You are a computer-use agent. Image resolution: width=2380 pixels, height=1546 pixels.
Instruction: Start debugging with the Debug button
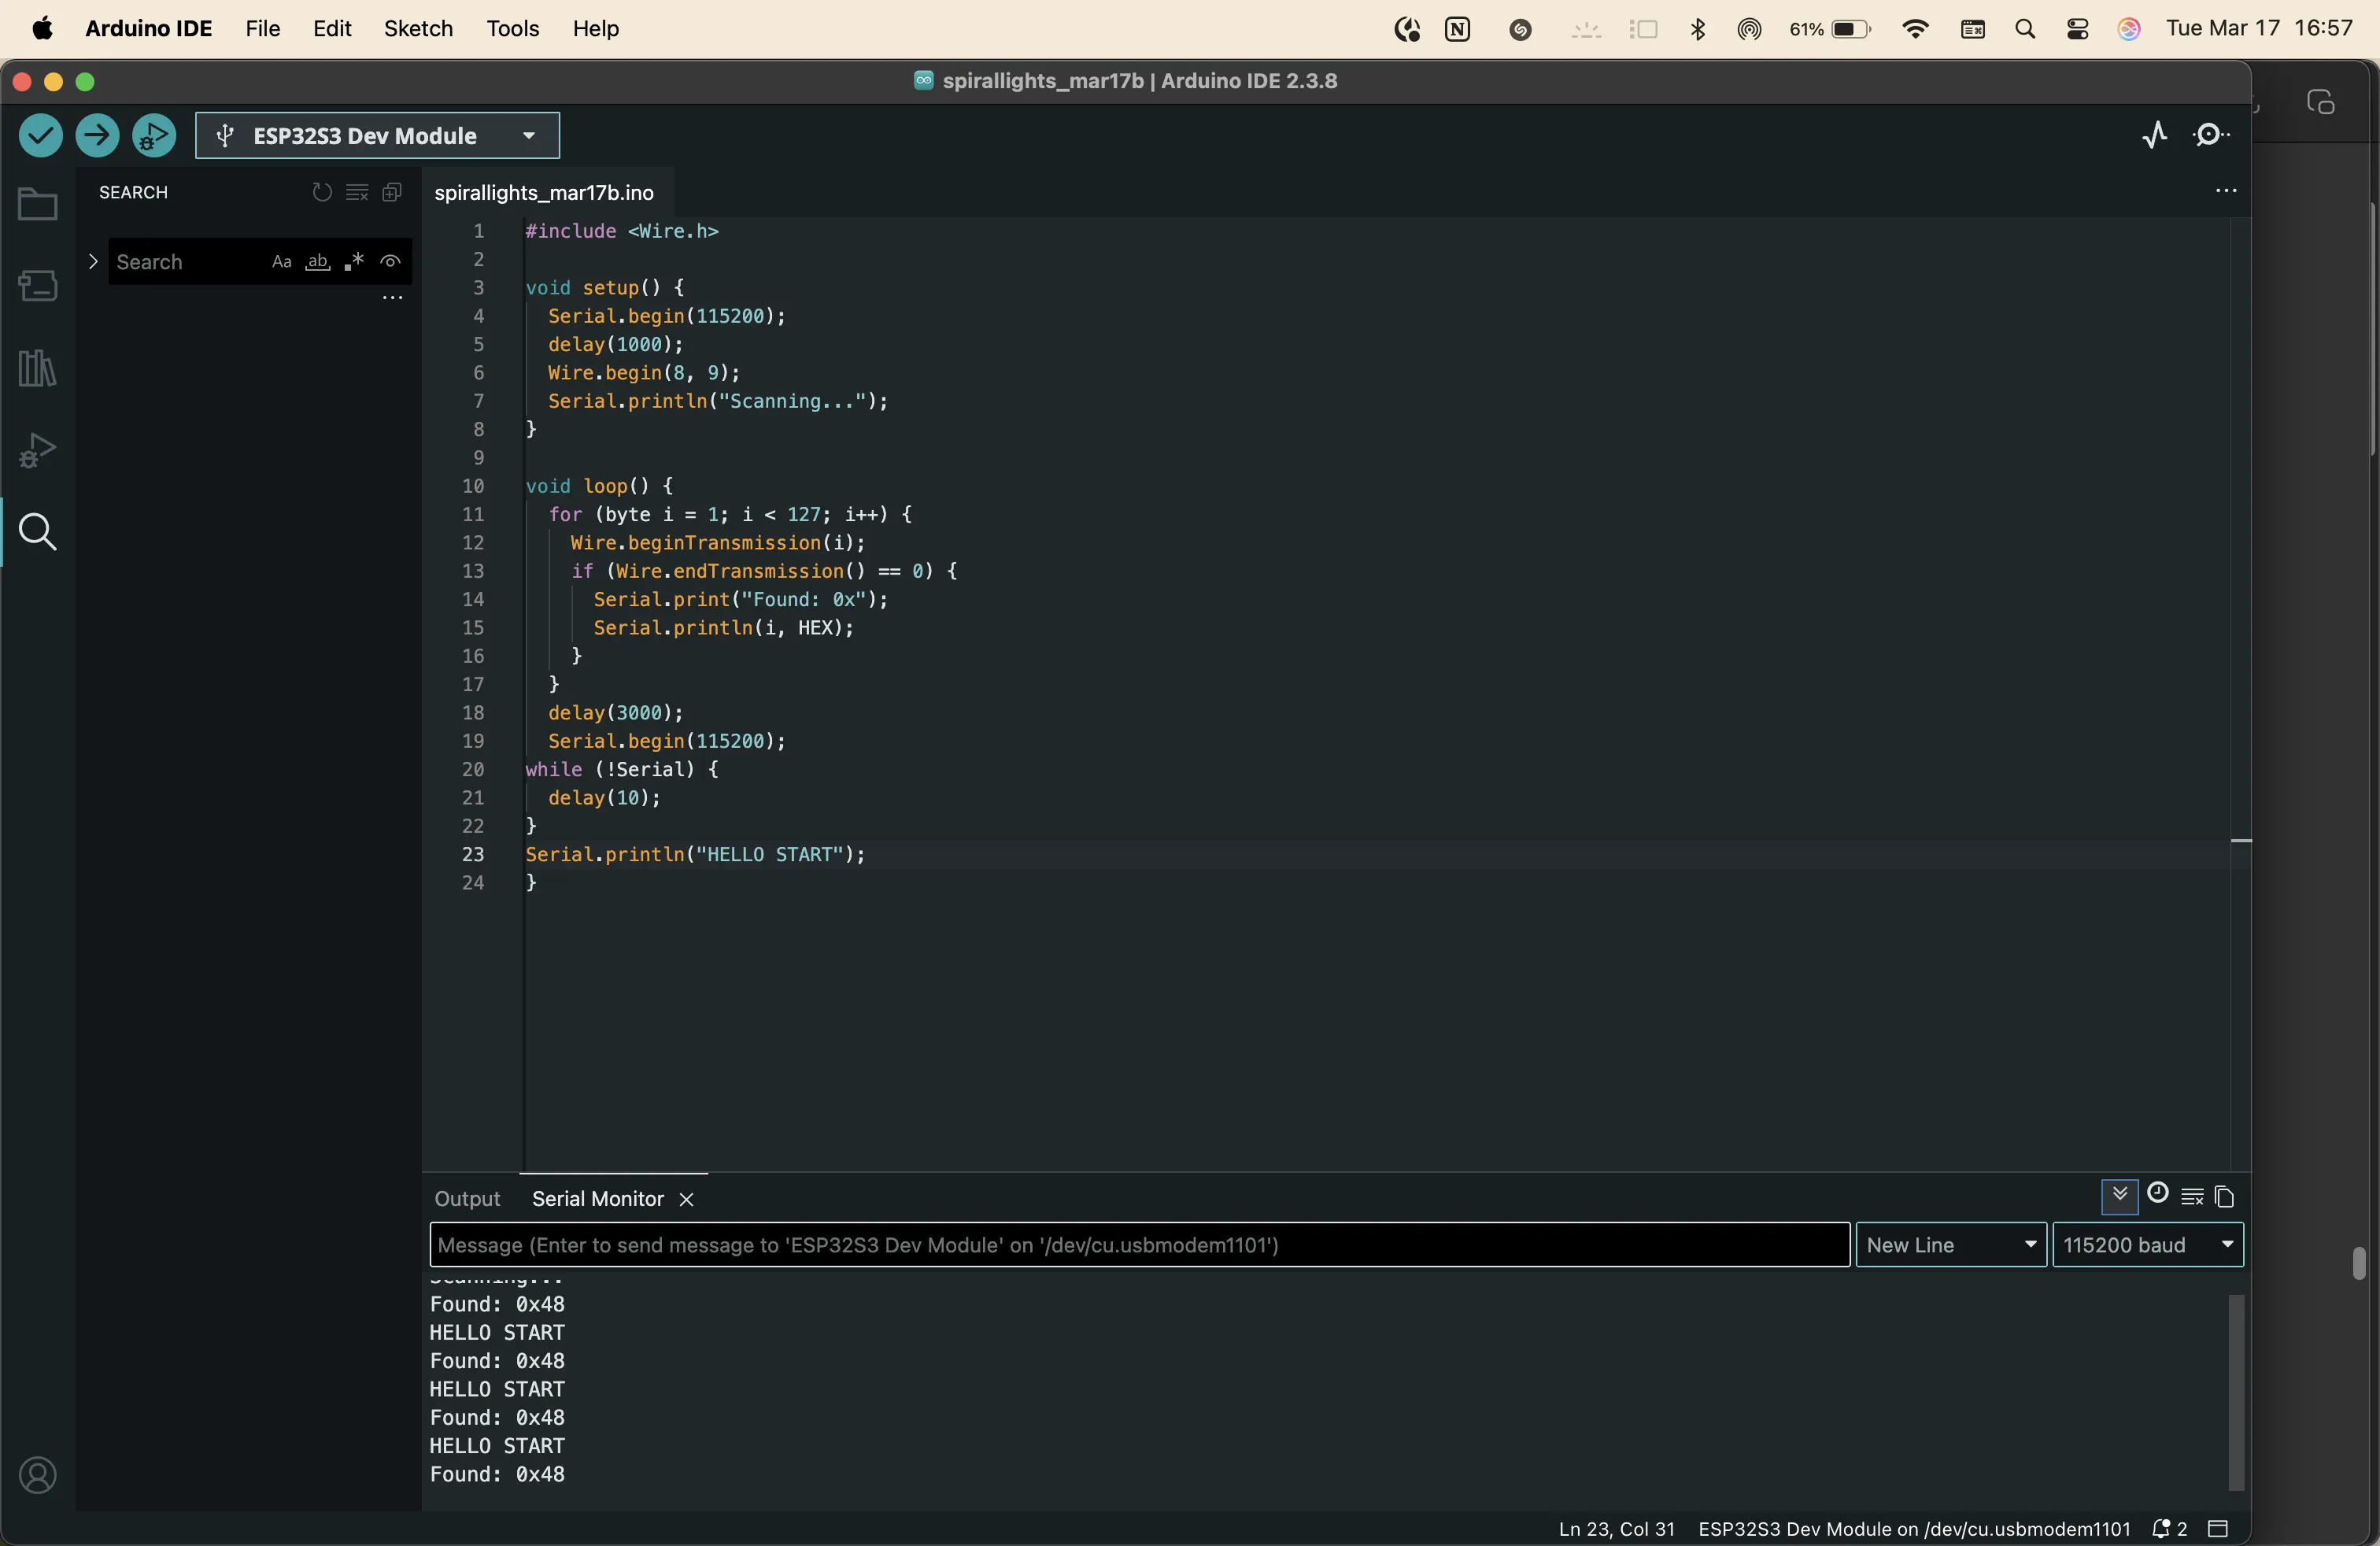point(154,135)
